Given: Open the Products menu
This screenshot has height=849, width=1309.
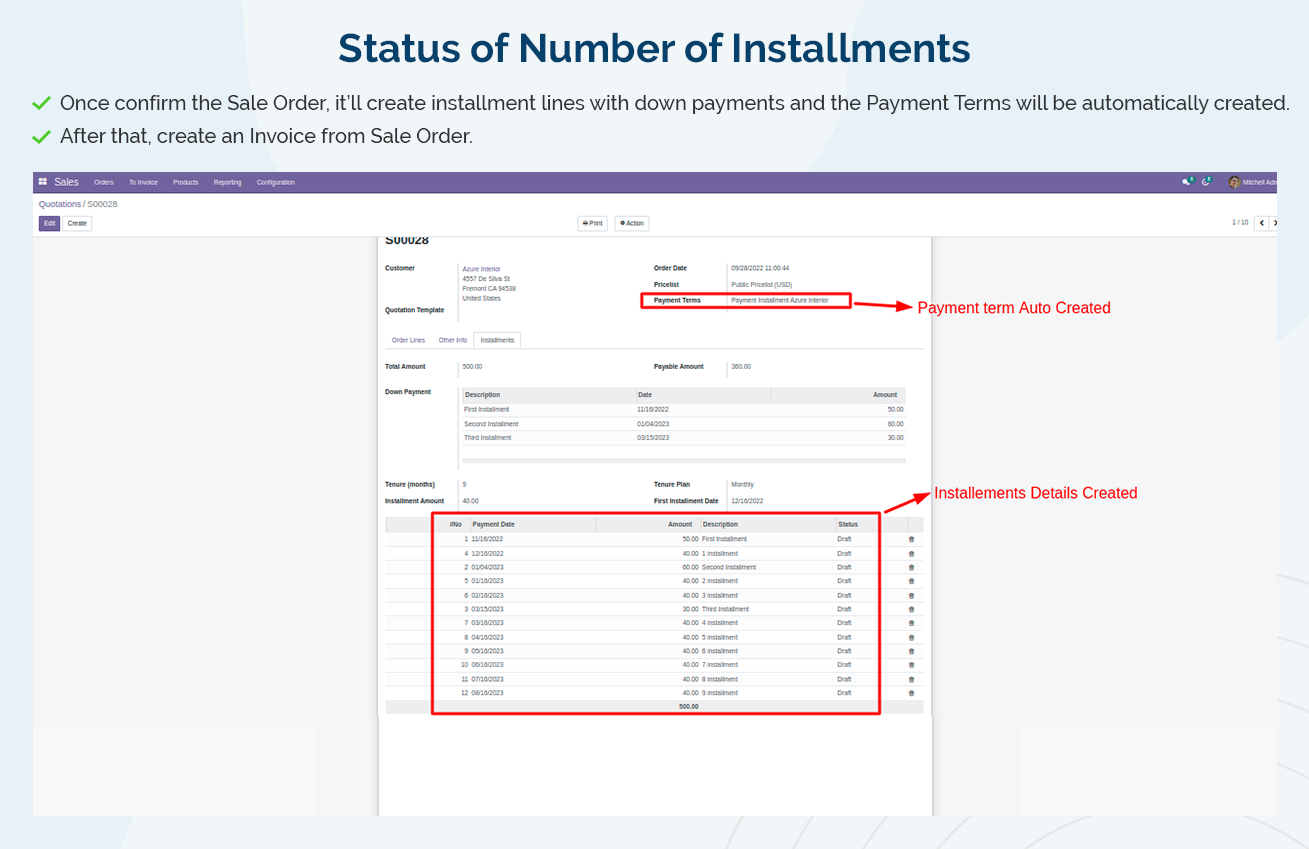Looking at the screenshot, I should (x=186, y=182).
